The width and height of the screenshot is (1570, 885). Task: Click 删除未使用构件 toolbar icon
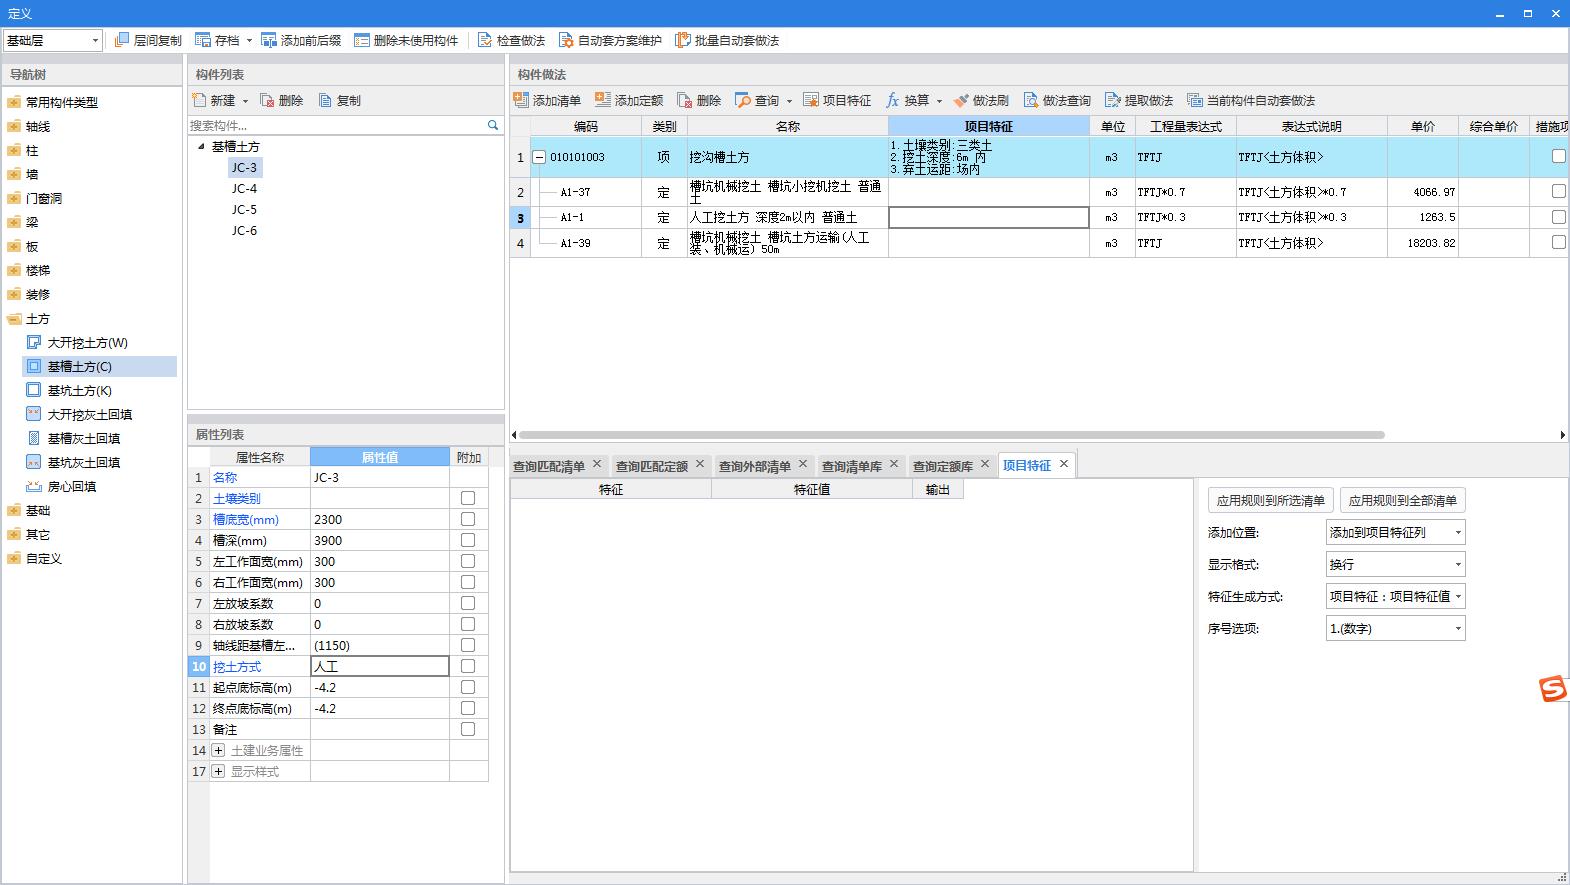click(x=362, y=40)
